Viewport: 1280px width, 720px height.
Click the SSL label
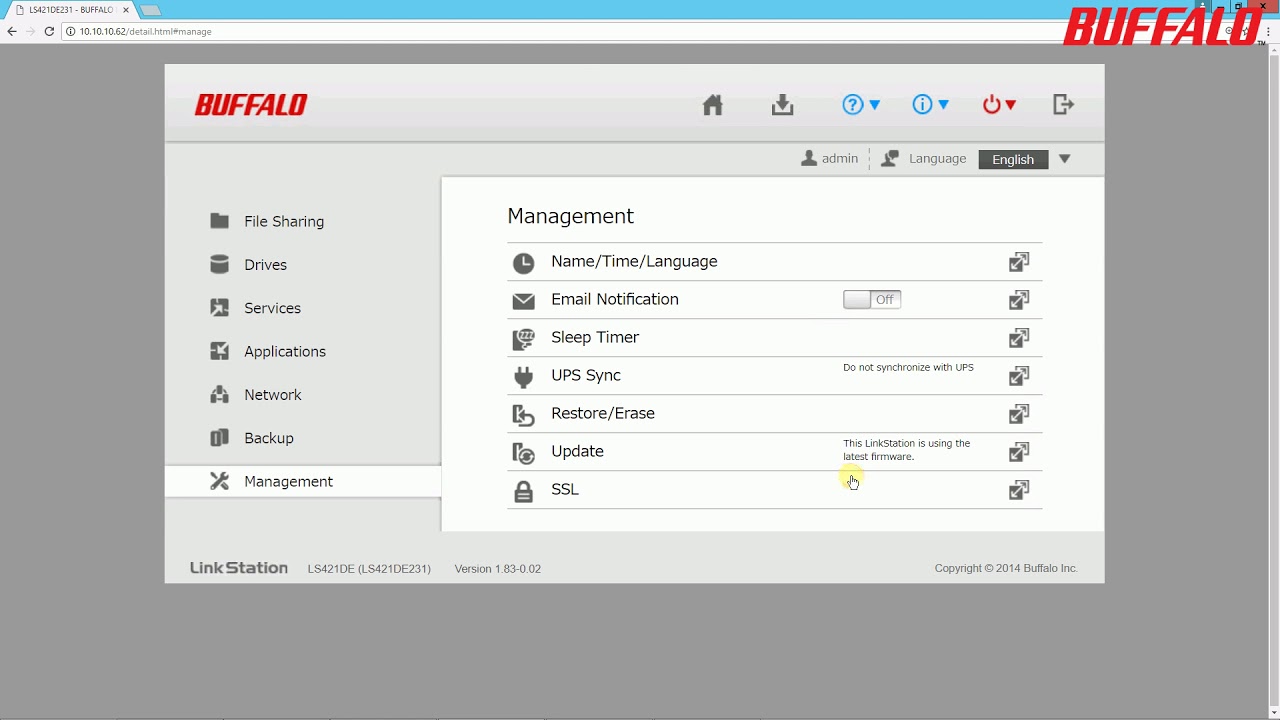click(565, 489)
